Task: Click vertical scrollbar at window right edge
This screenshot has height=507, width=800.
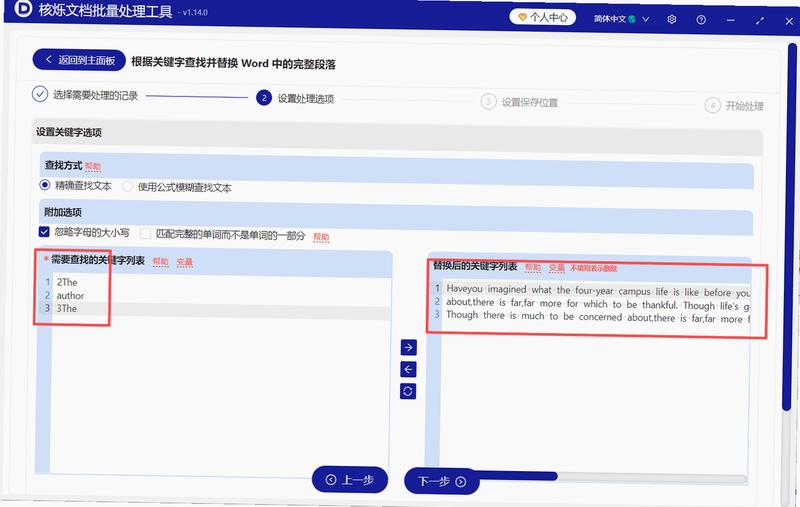Action: tap(791, 227)
